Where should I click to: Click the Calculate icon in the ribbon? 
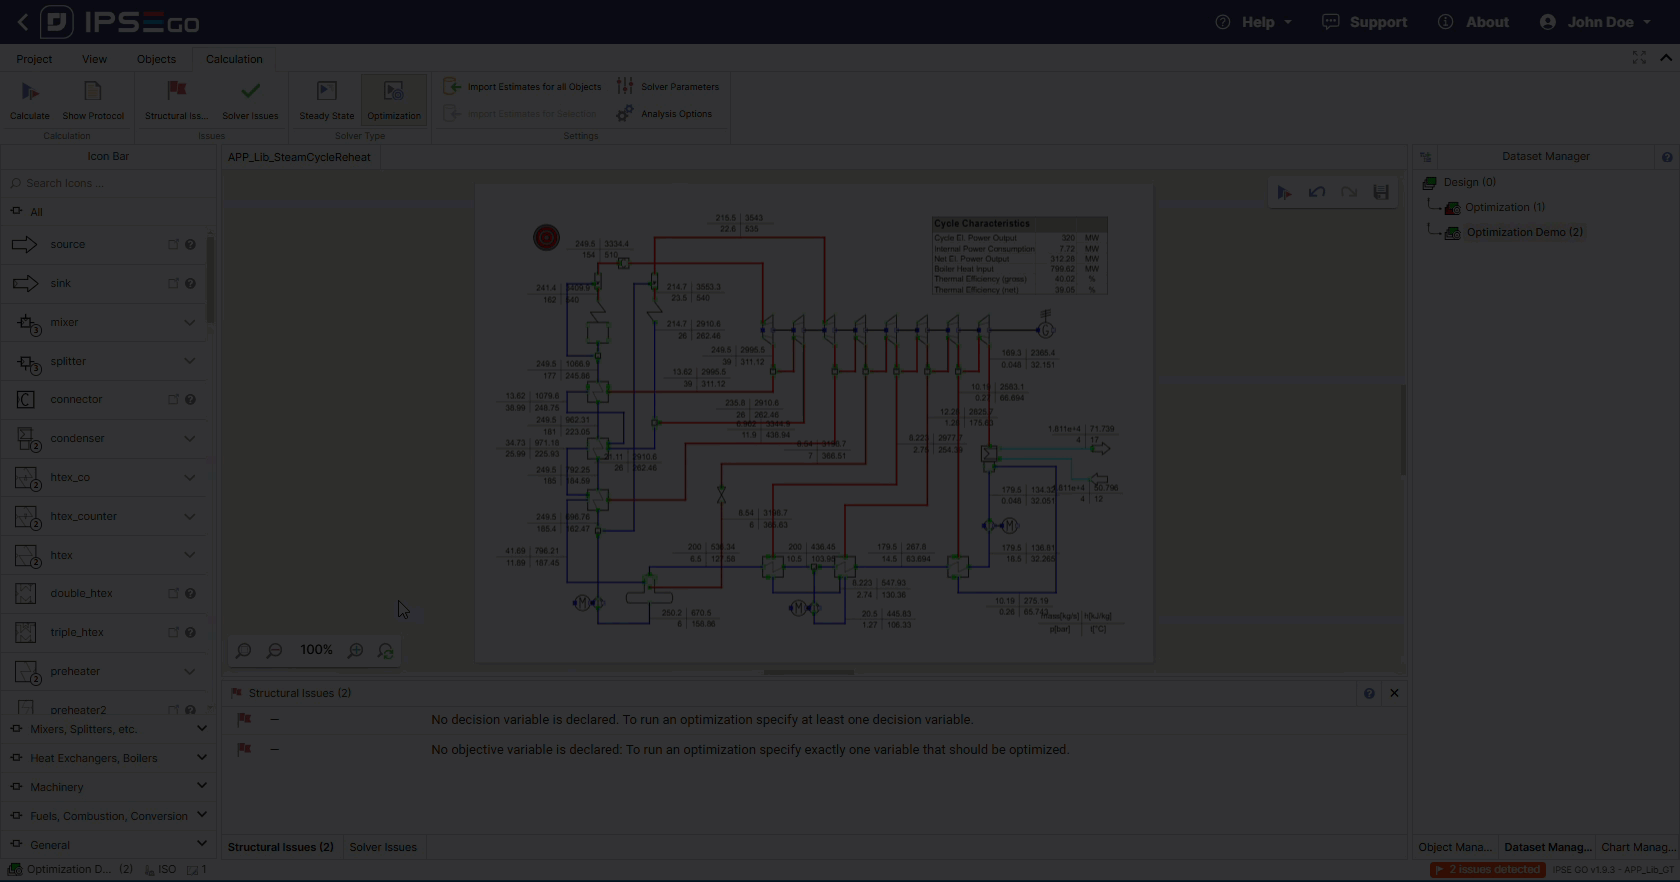30,92
